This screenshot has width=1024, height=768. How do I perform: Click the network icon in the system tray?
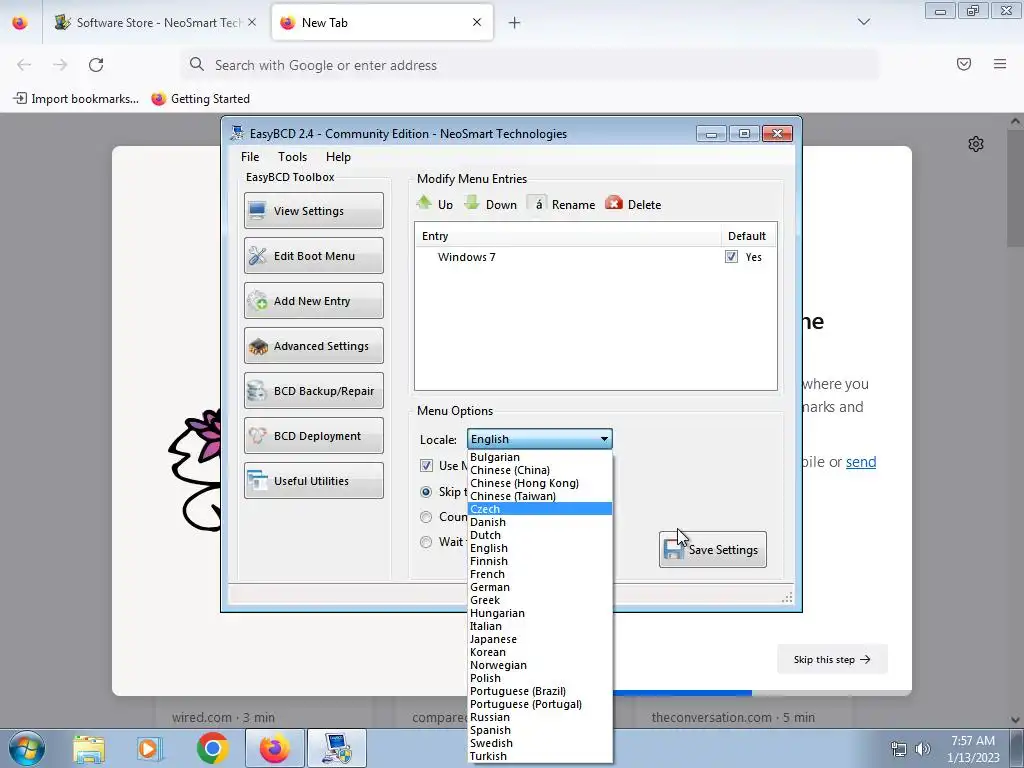click(899, 749)
